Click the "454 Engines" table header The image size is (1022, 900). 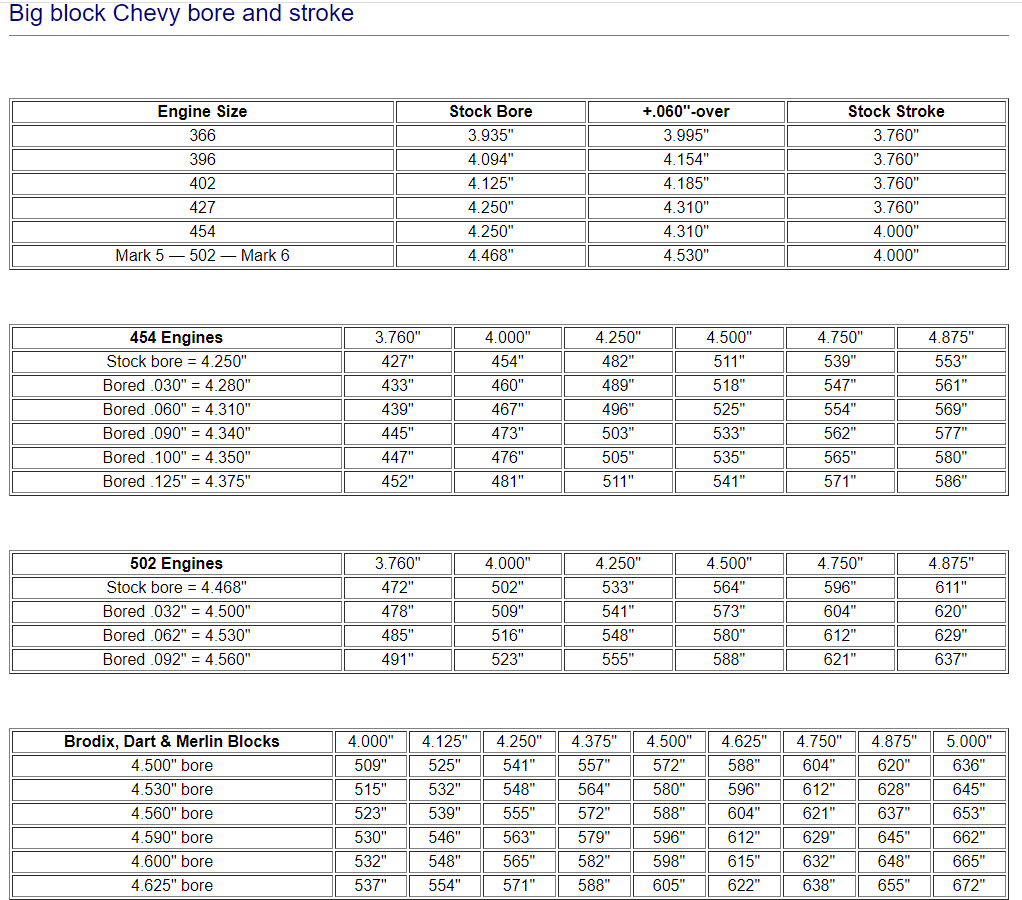tap(176, 338)
